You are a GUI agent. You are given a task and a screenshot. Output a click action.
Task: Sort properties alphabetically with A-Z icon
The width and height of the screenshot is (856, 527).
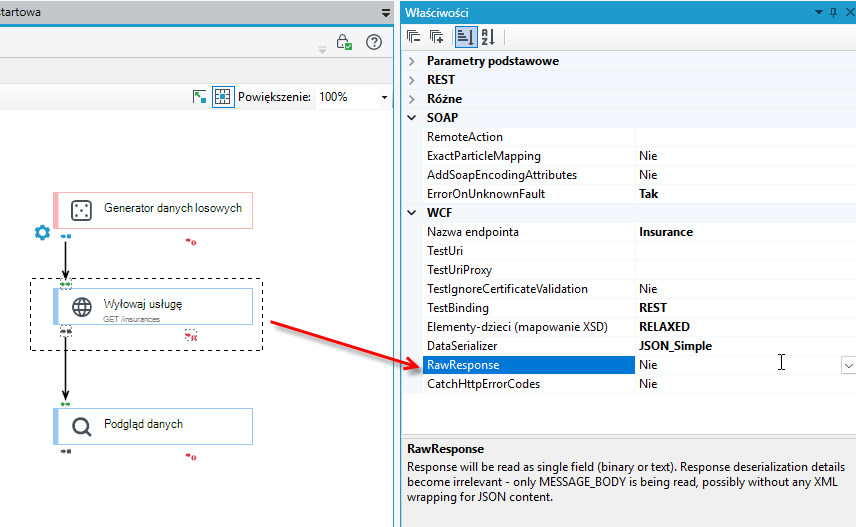click(488, 37)
